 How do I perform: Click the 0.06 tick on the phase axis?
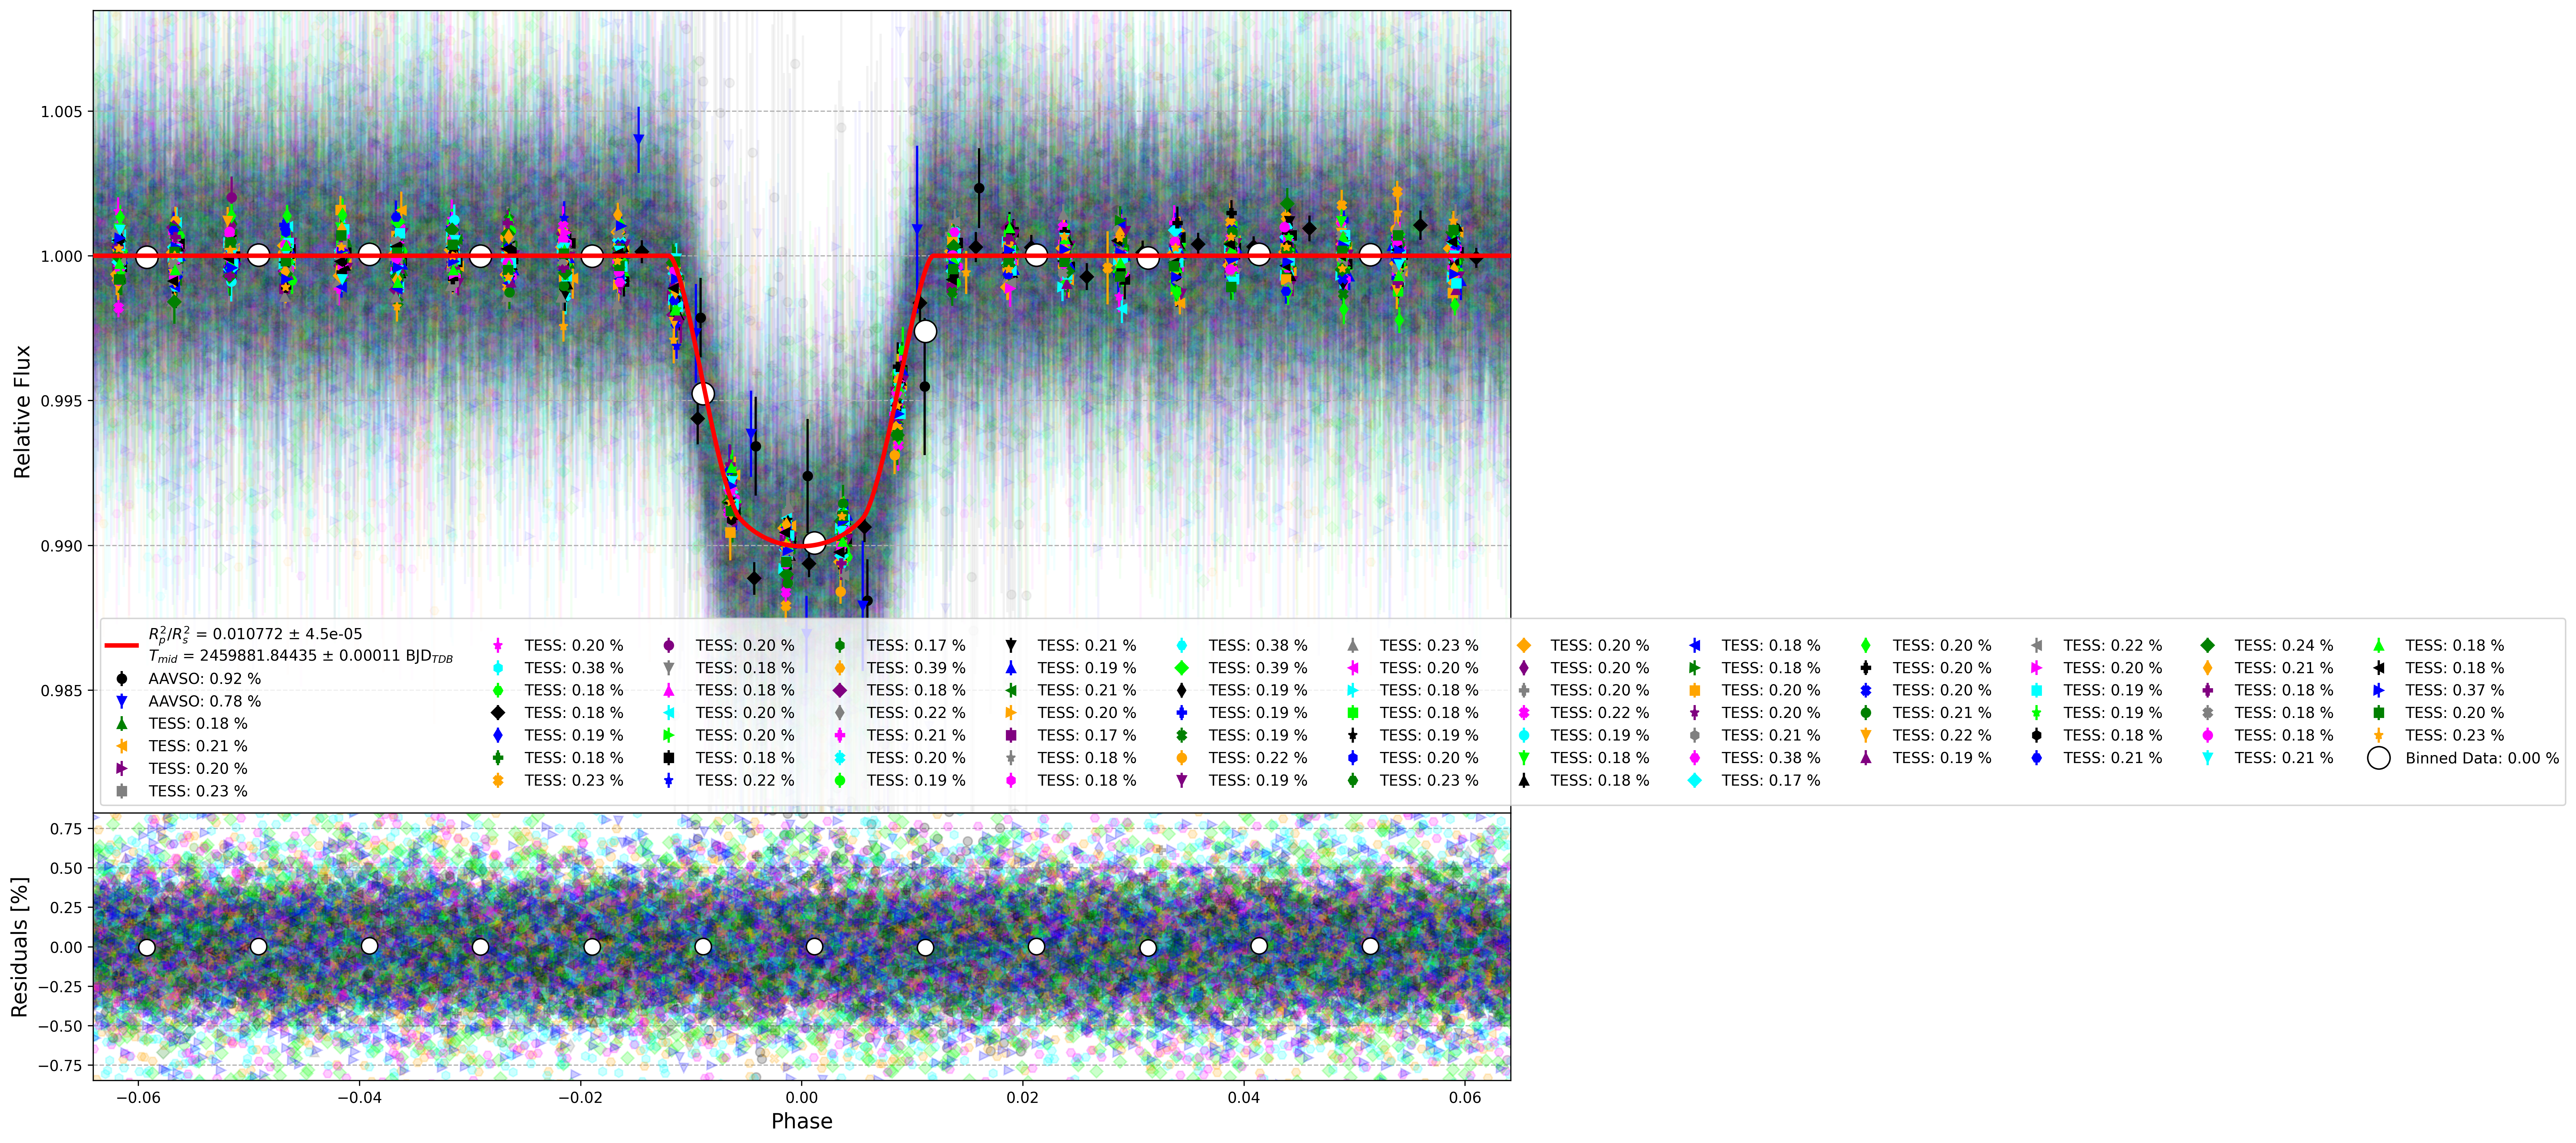click(1465, 1098)
